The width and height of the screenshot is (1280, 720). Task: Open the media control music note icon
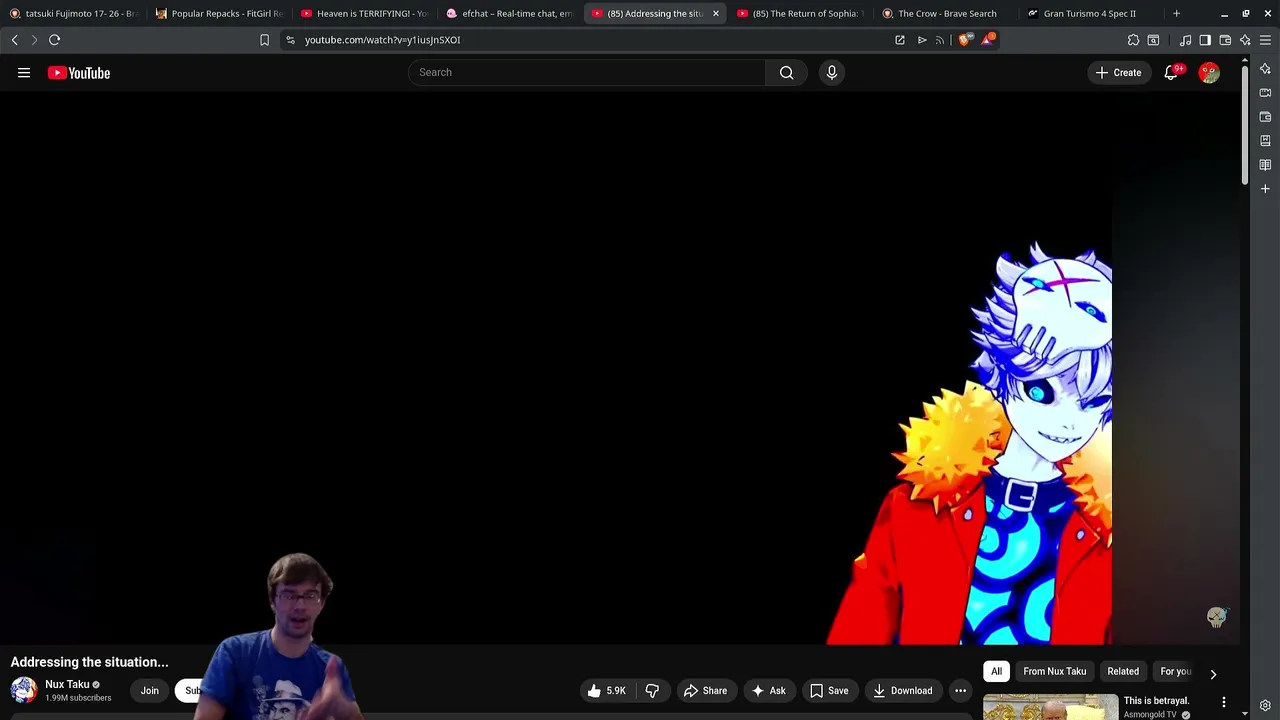(1185, 40)
